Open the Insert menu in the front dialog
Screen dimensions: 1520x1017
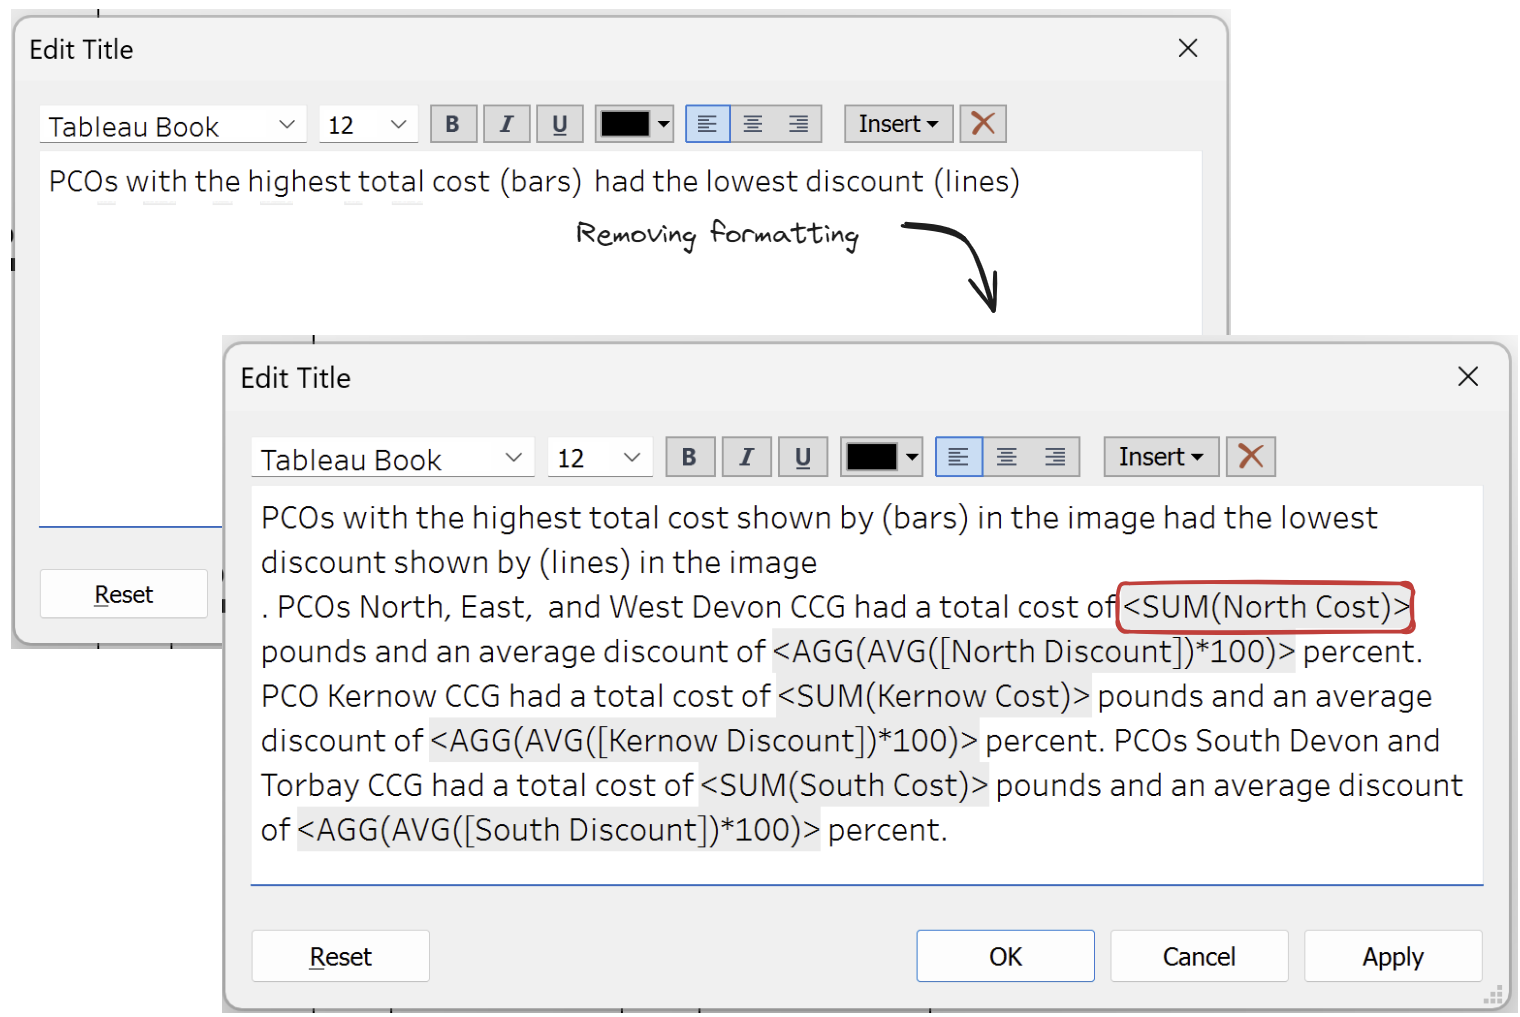point(1160,457)
